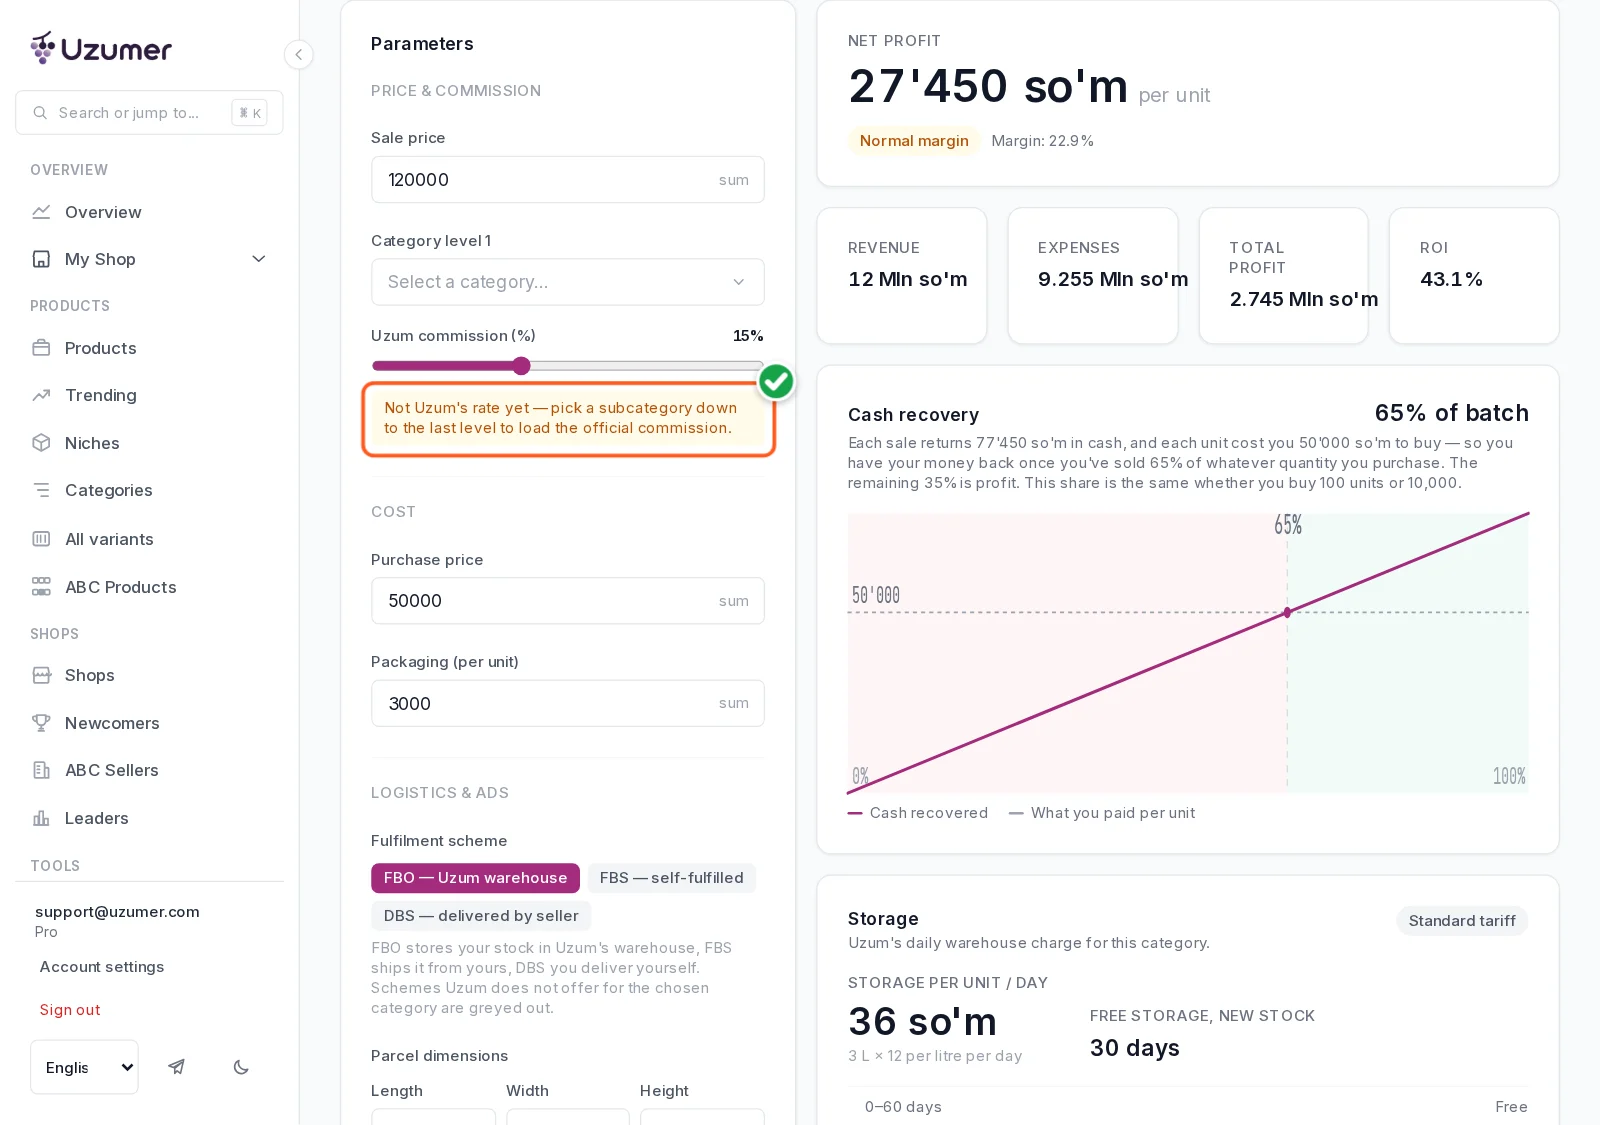Screen dimensions: 1600x1125
Task: Click the Cash recovered legend label
Action: point(928,813)
